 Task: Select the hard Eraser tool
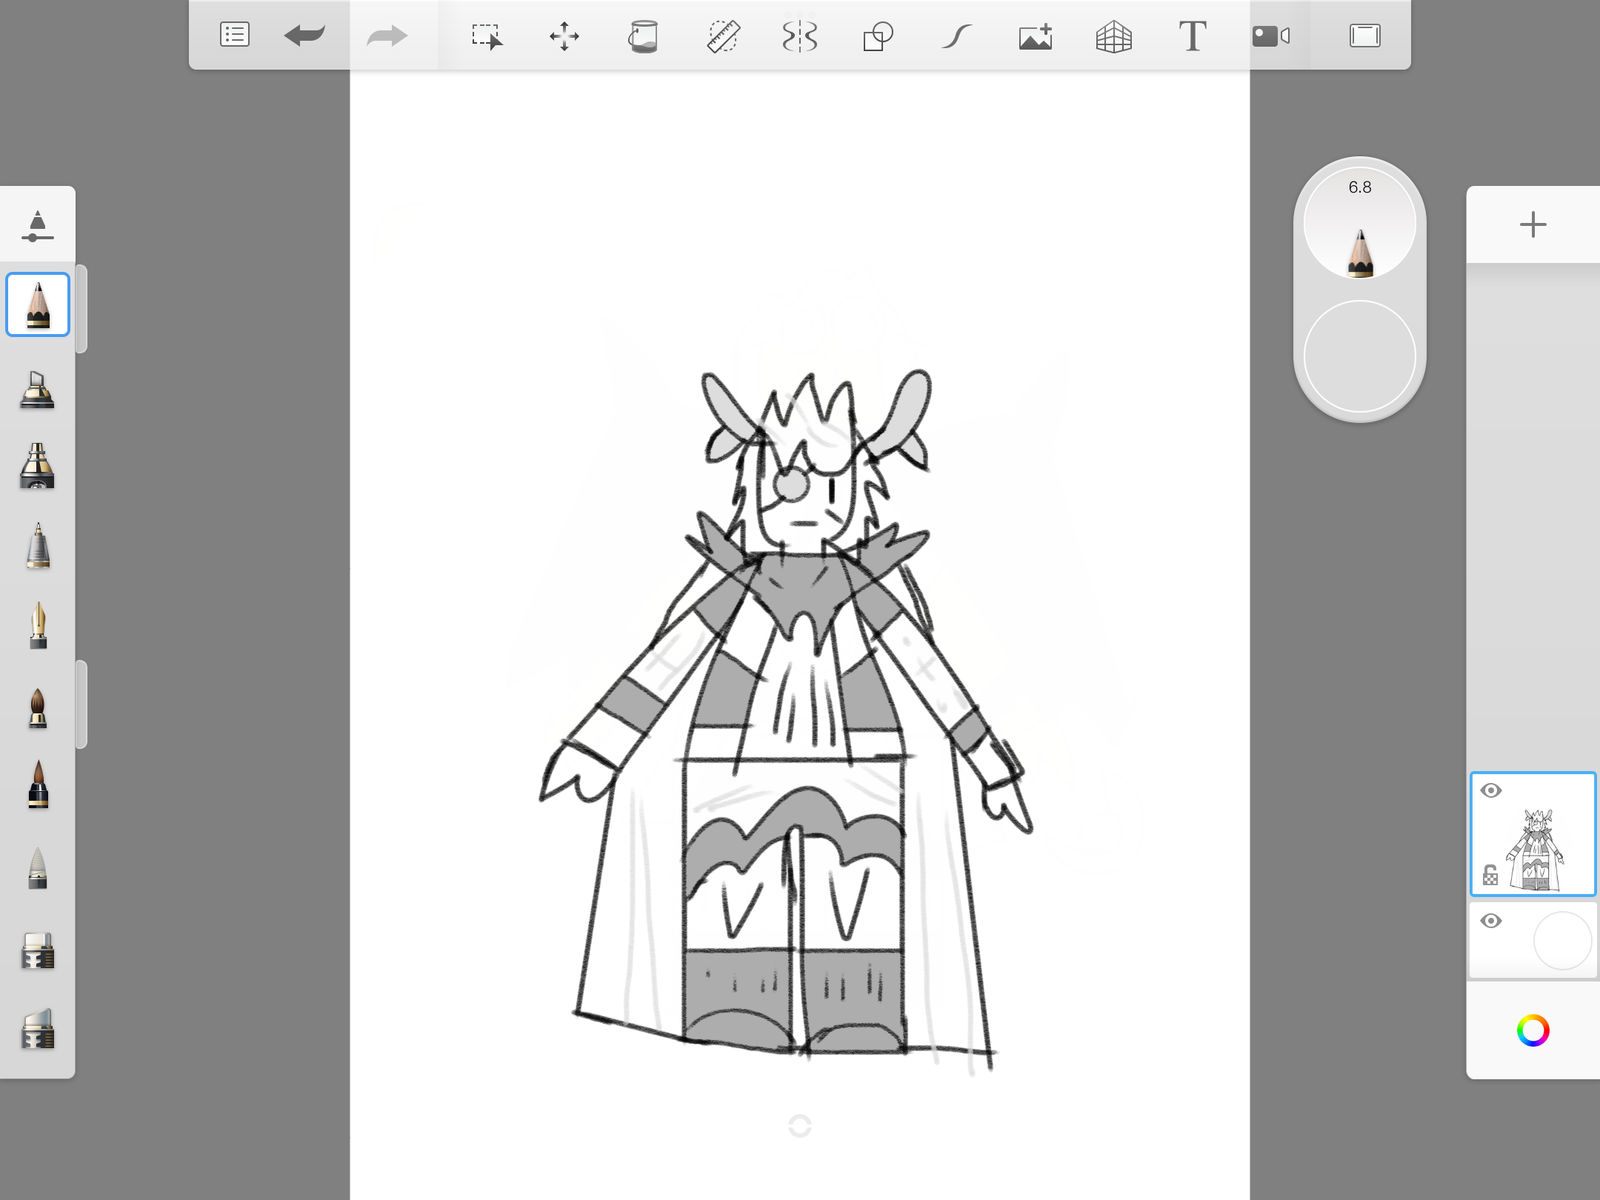click(38, 951)
